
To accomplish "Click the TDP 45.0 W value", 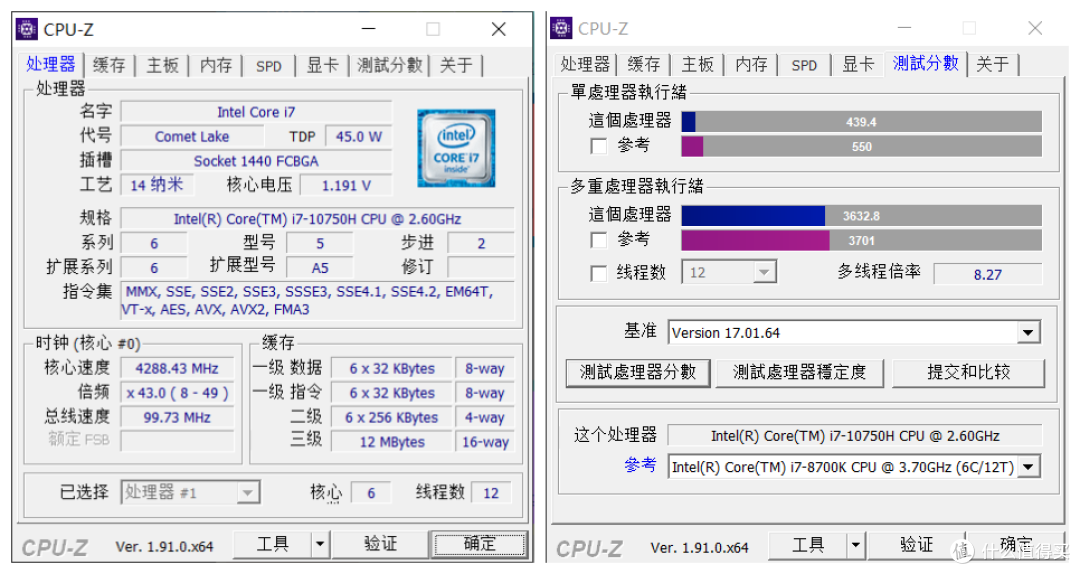I will point(358,136).
